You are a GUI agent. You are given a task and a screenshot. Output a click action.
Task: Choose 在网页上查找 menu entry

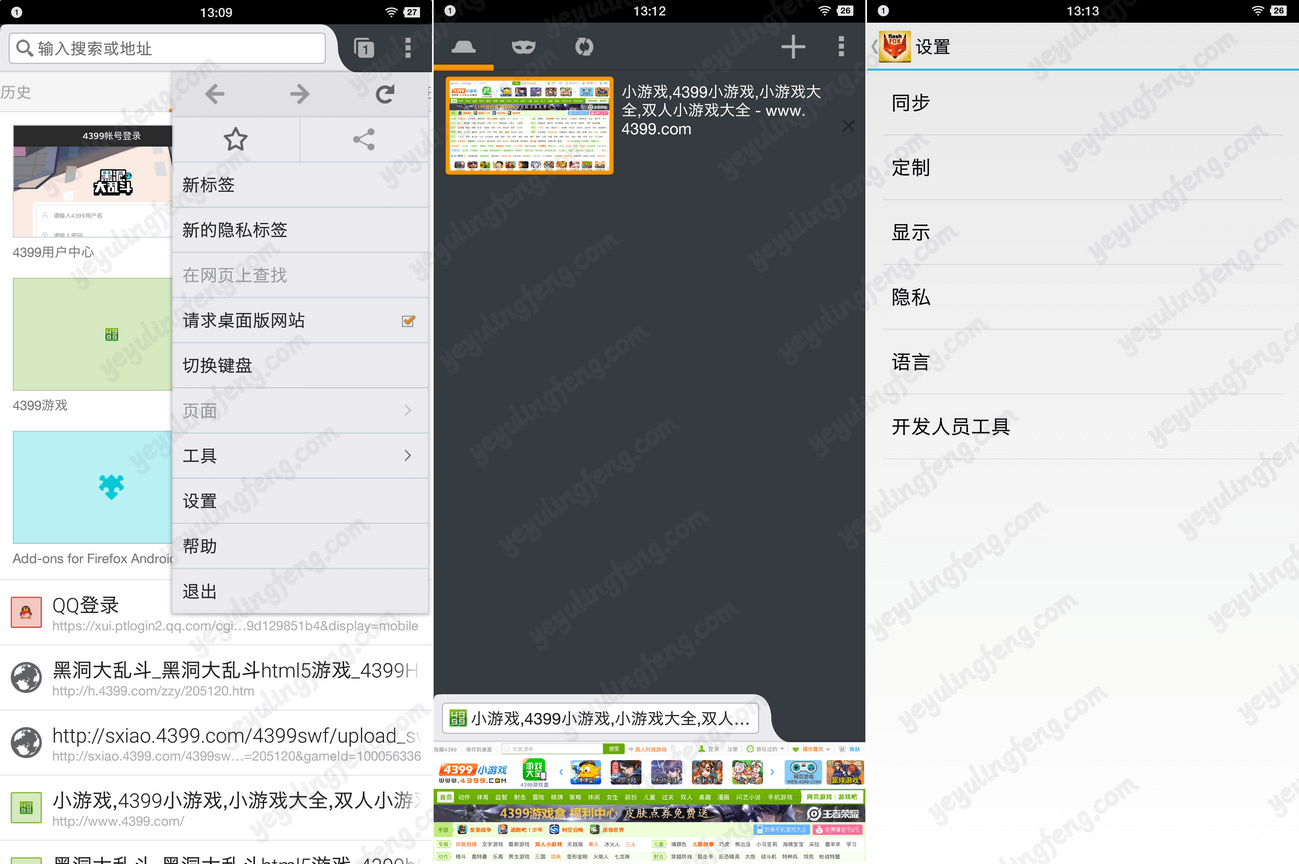click(x=300, y=275)
